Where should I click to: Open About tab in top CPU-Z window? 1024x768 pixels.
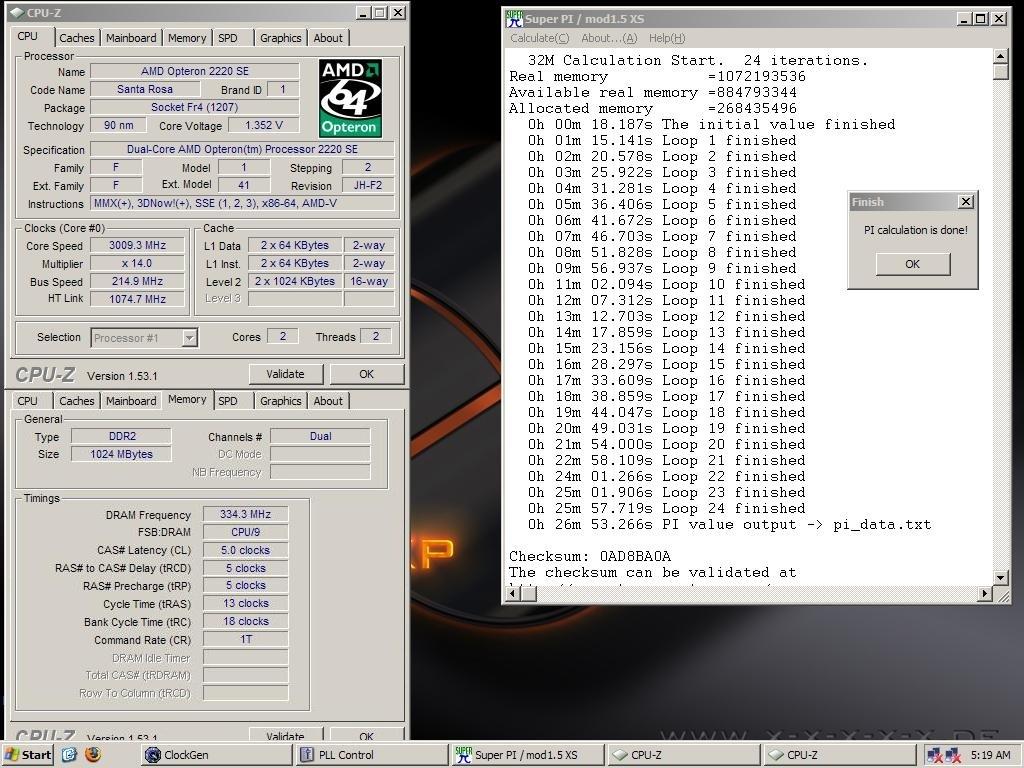(x=328, y=38)
